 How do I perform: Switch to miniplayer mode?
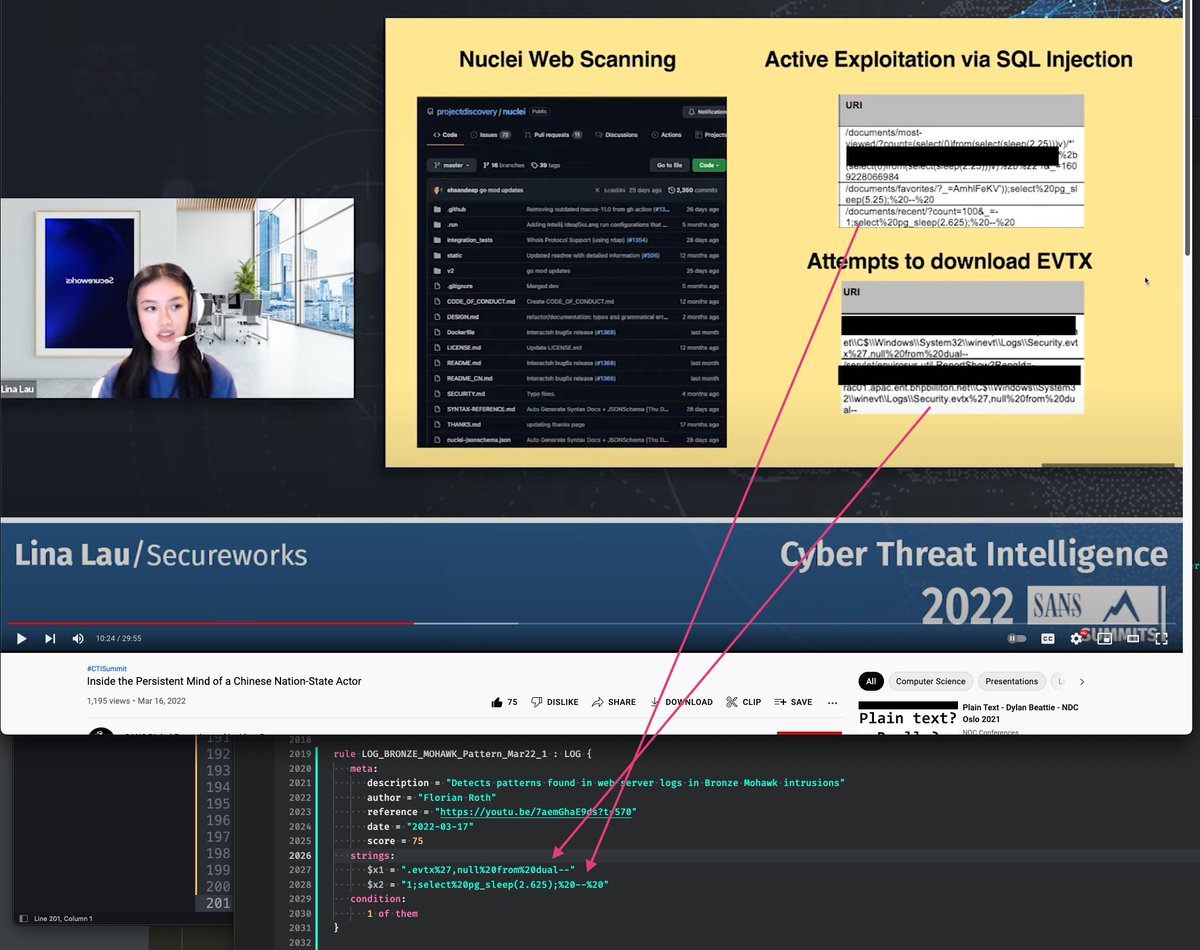[x=1105, y=638]
